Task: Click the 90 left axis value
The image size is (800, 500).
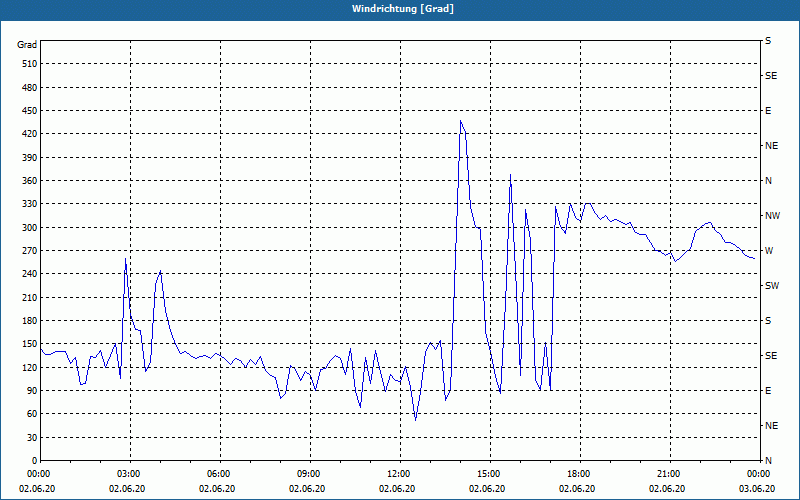Action: [x=32, y=391]
